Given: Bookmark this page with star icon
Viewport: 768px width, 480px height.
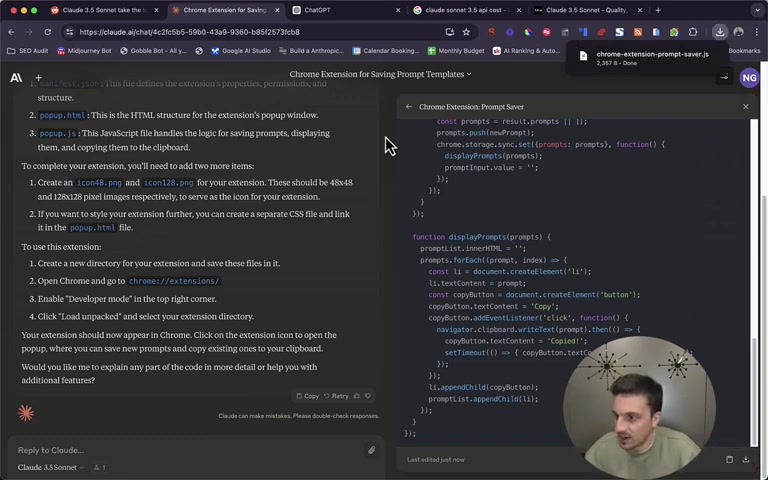Looking at the screenshot, I should point(466,32).
